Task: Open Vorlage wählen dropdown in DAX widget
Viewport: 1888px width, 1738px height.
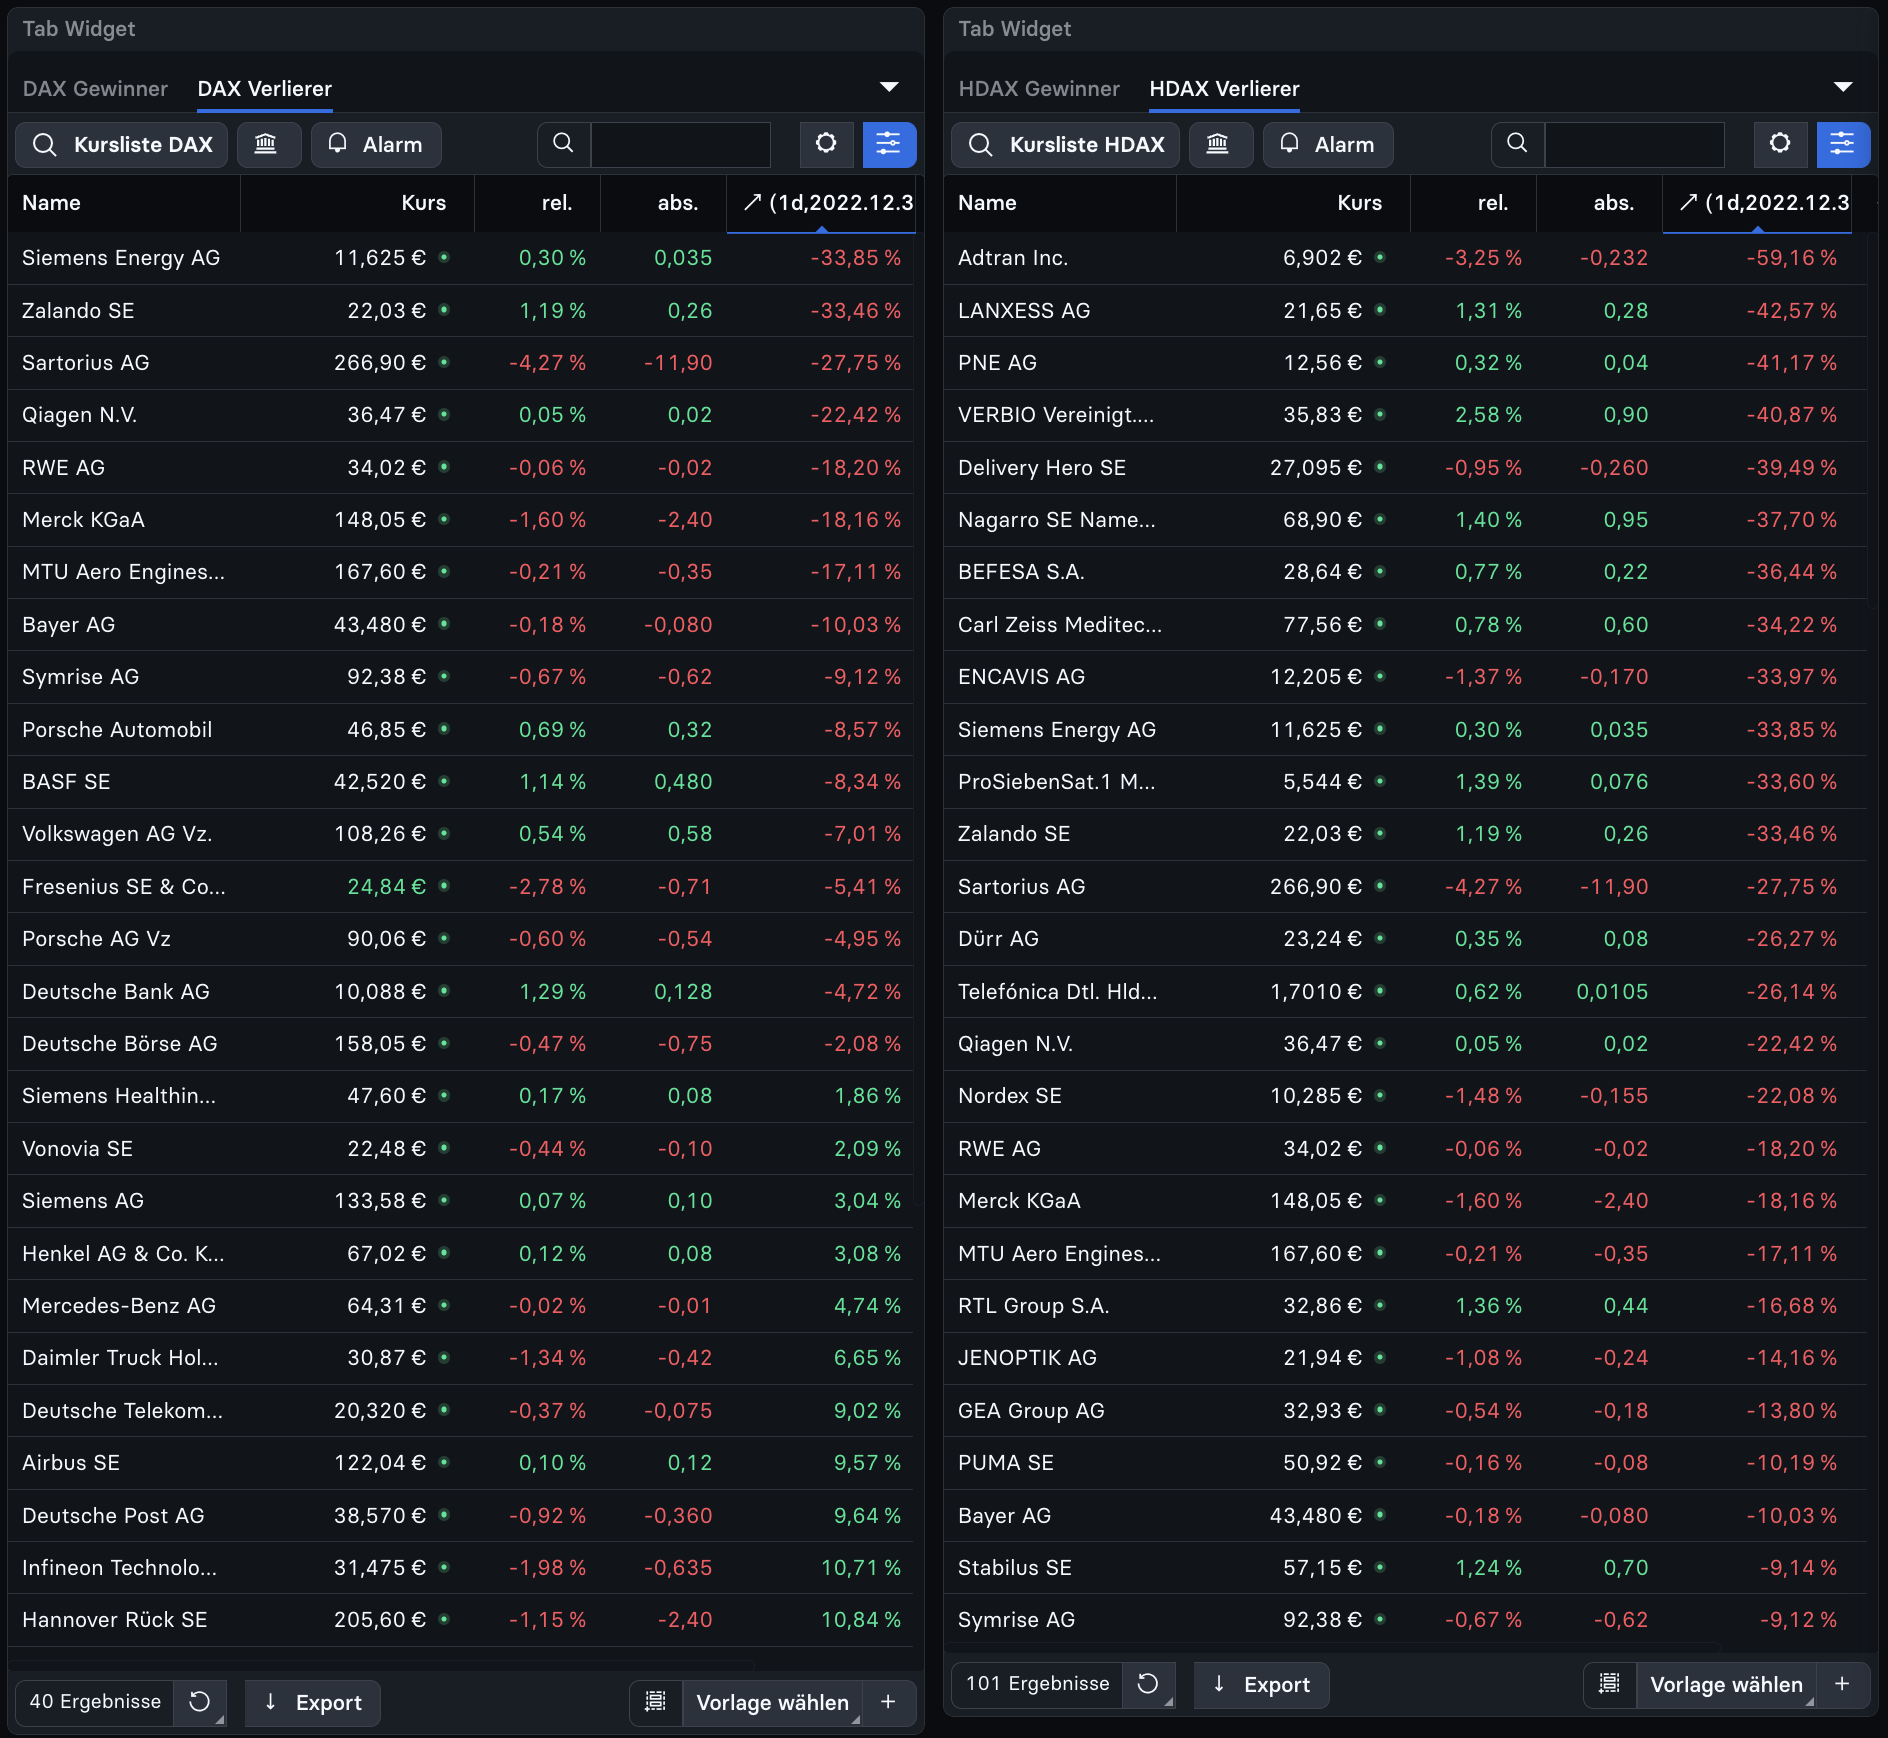Action: click(772, 1702)
